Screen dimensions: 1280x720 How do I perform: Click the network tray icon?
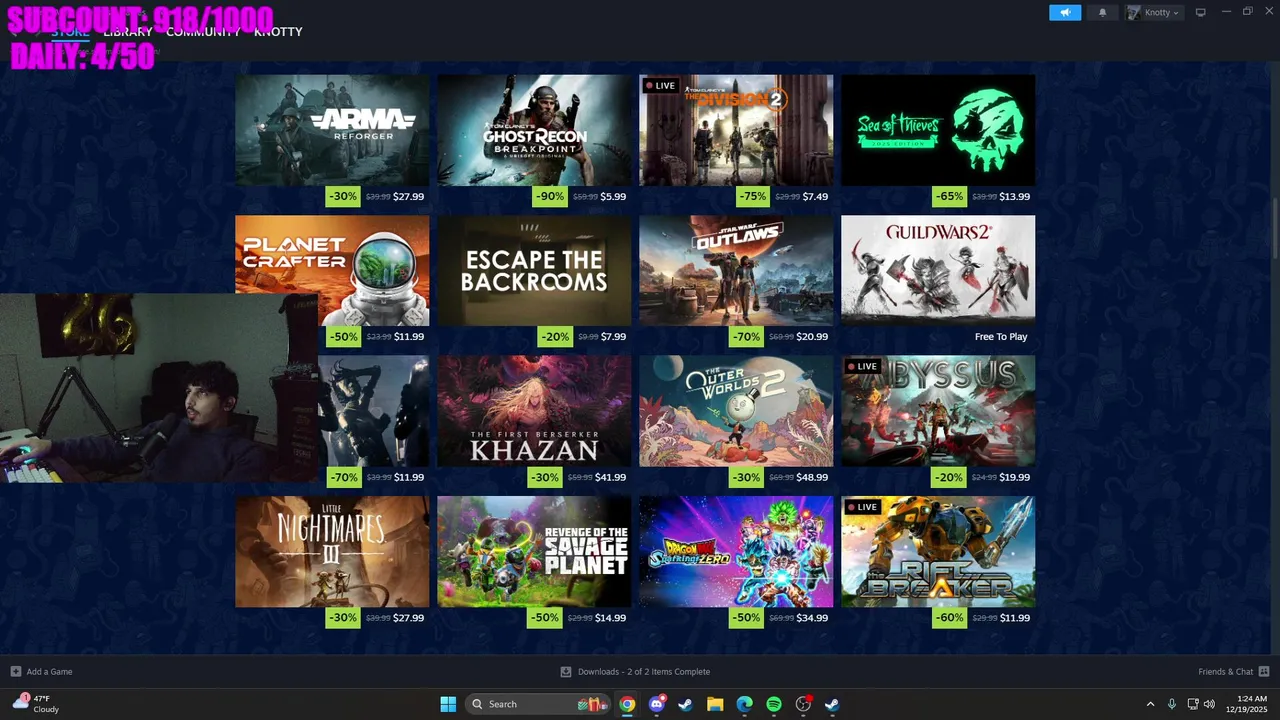(1192, 704)
